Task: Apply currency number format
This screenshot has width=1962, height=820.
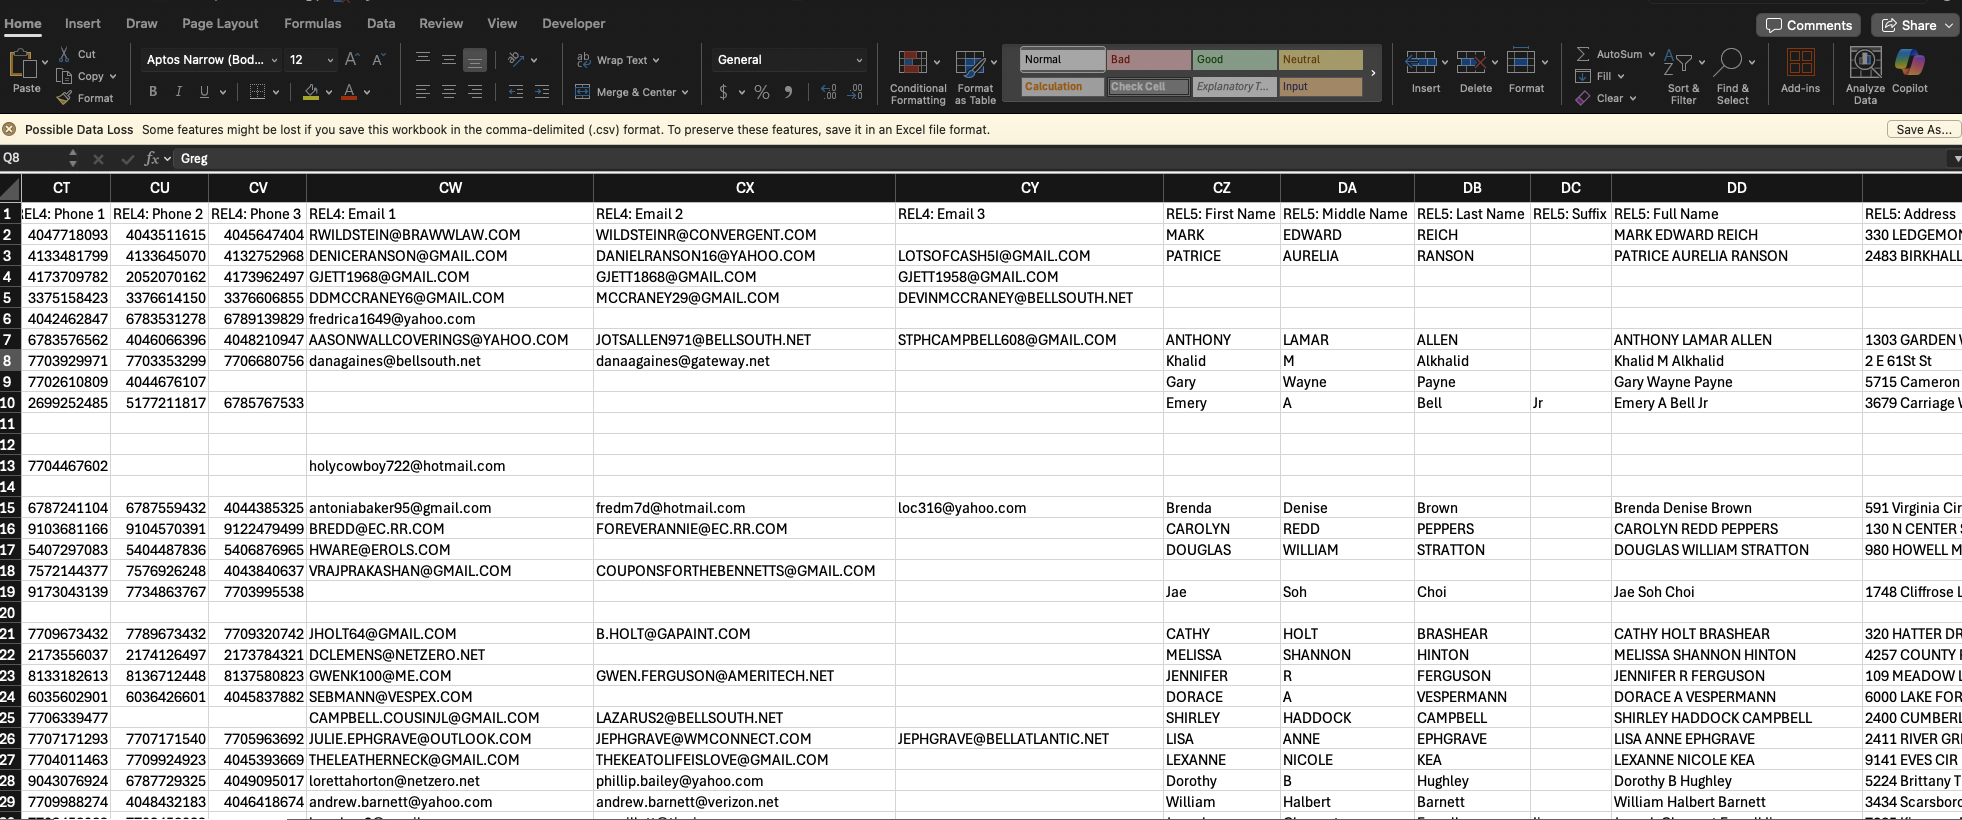Action: pos(723,92)
